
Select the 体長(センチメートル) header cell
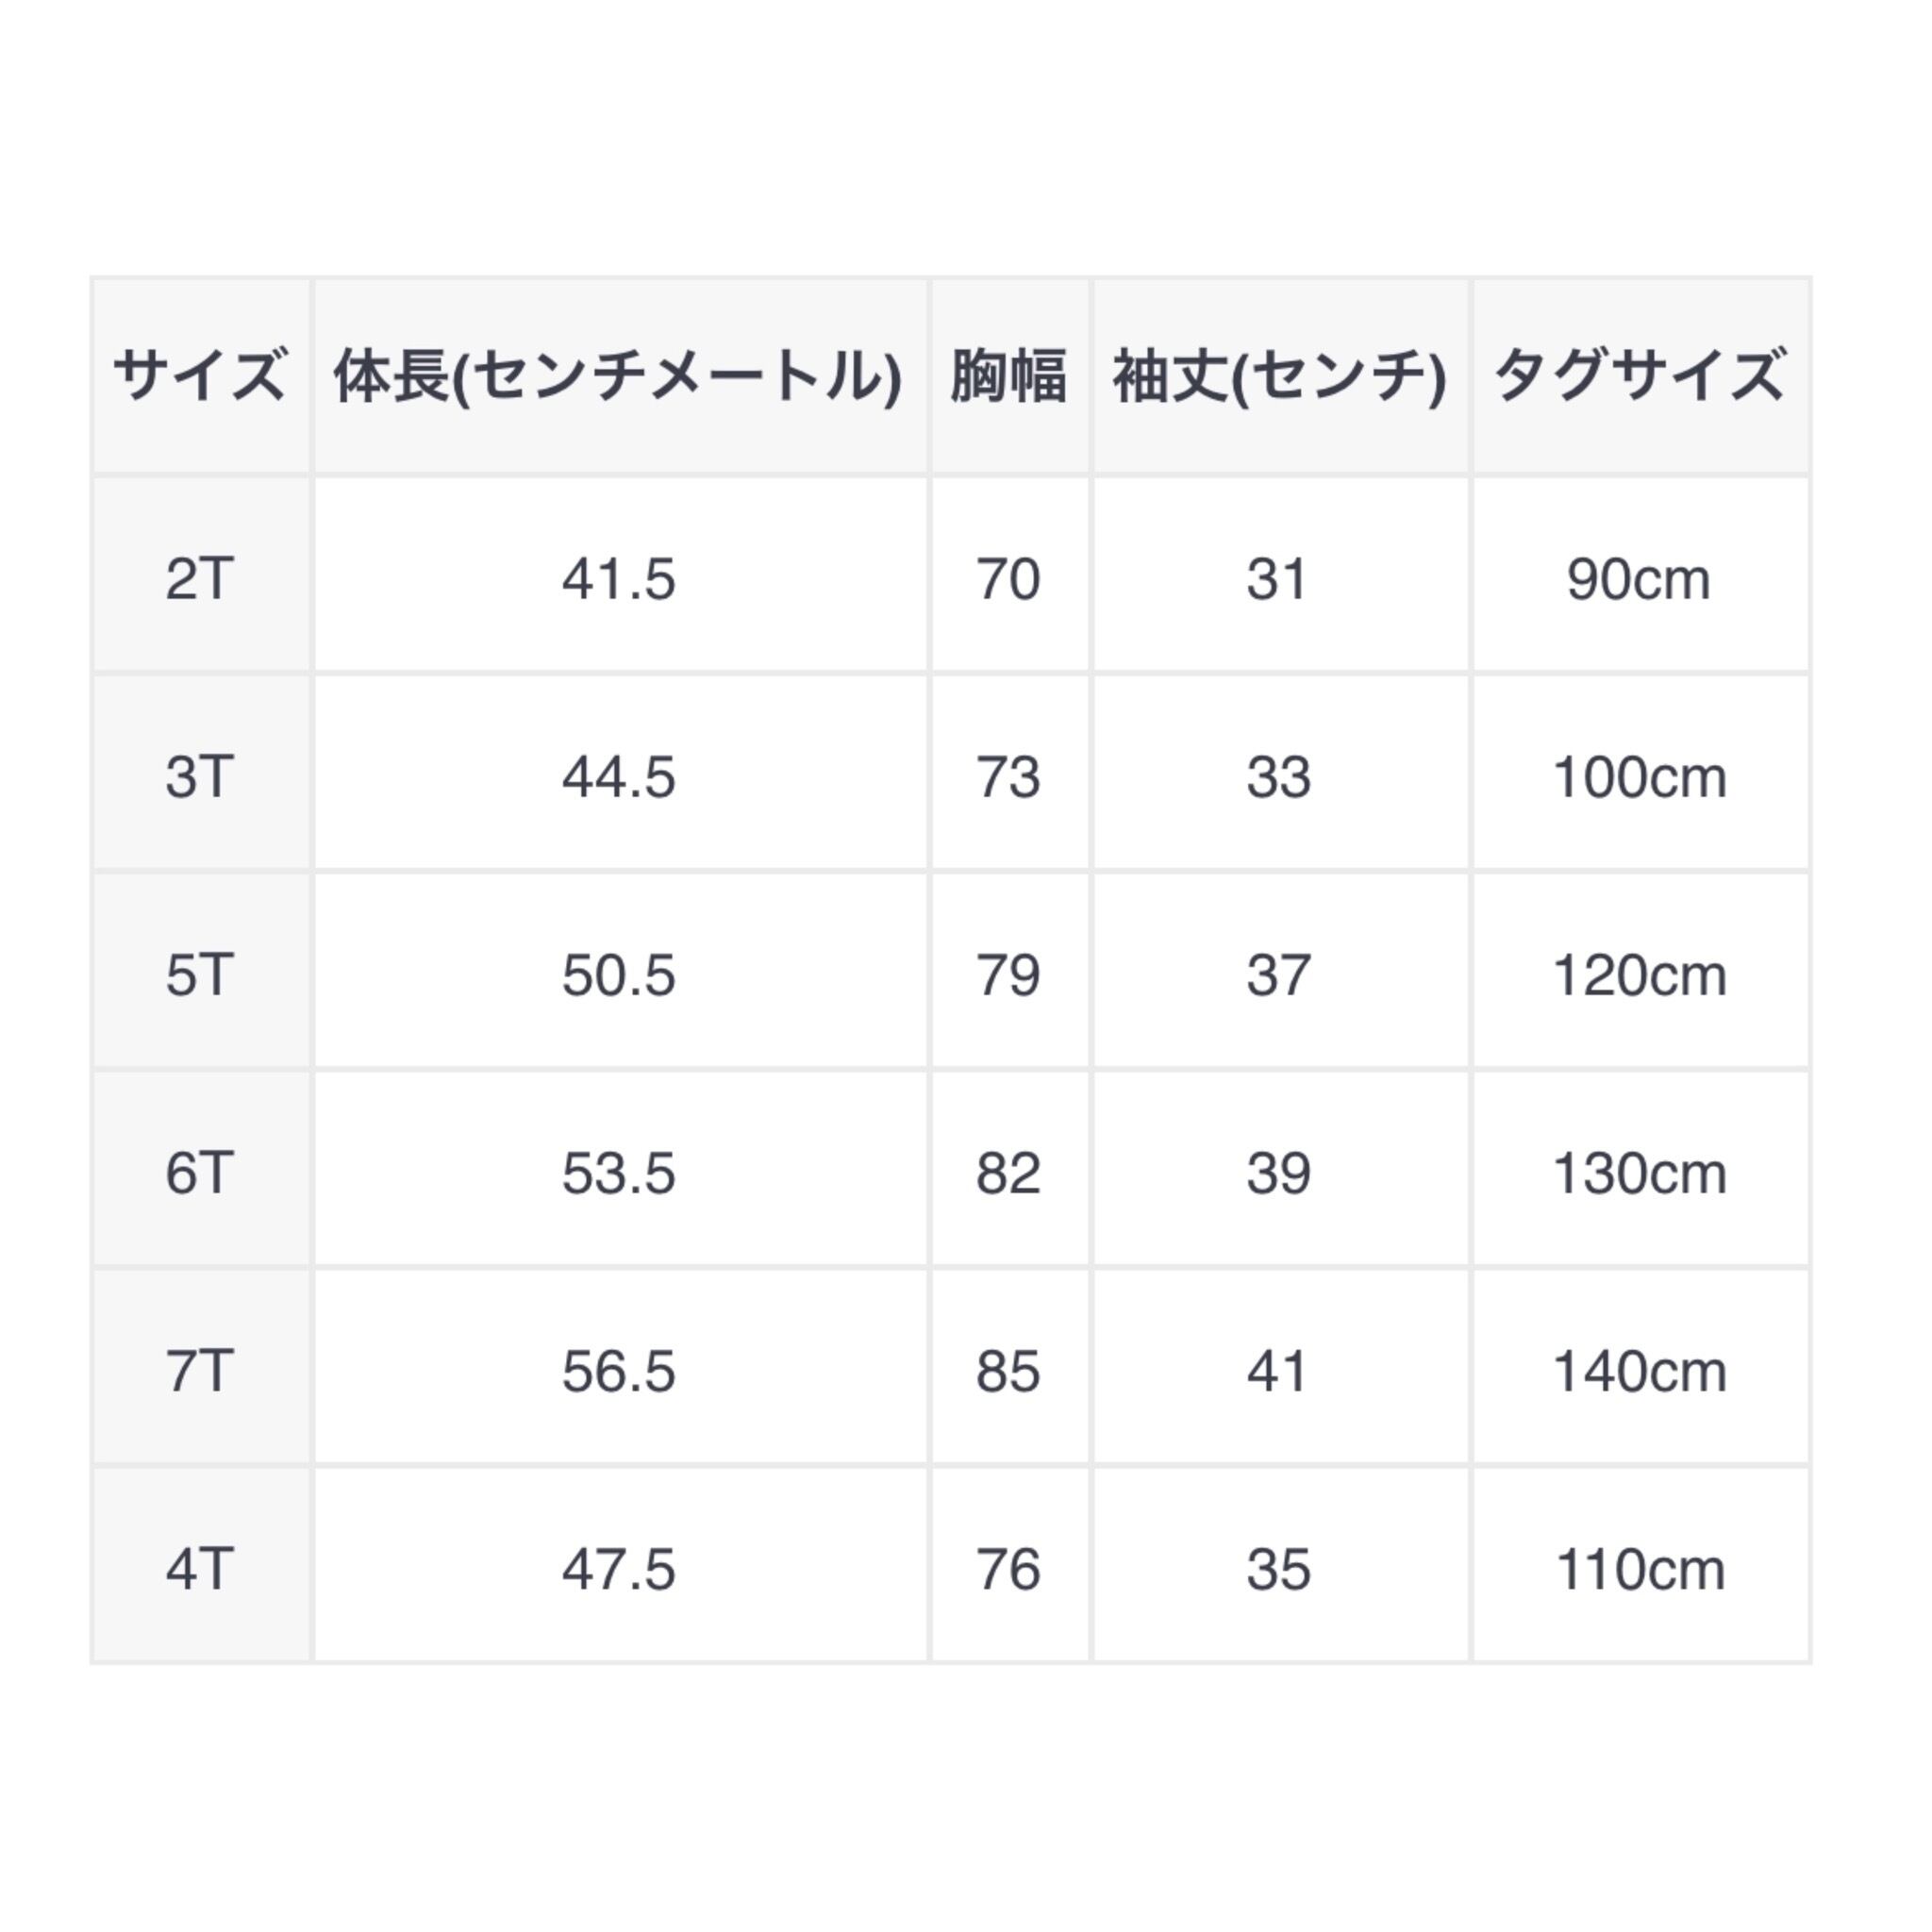click(x=619, y=376)
